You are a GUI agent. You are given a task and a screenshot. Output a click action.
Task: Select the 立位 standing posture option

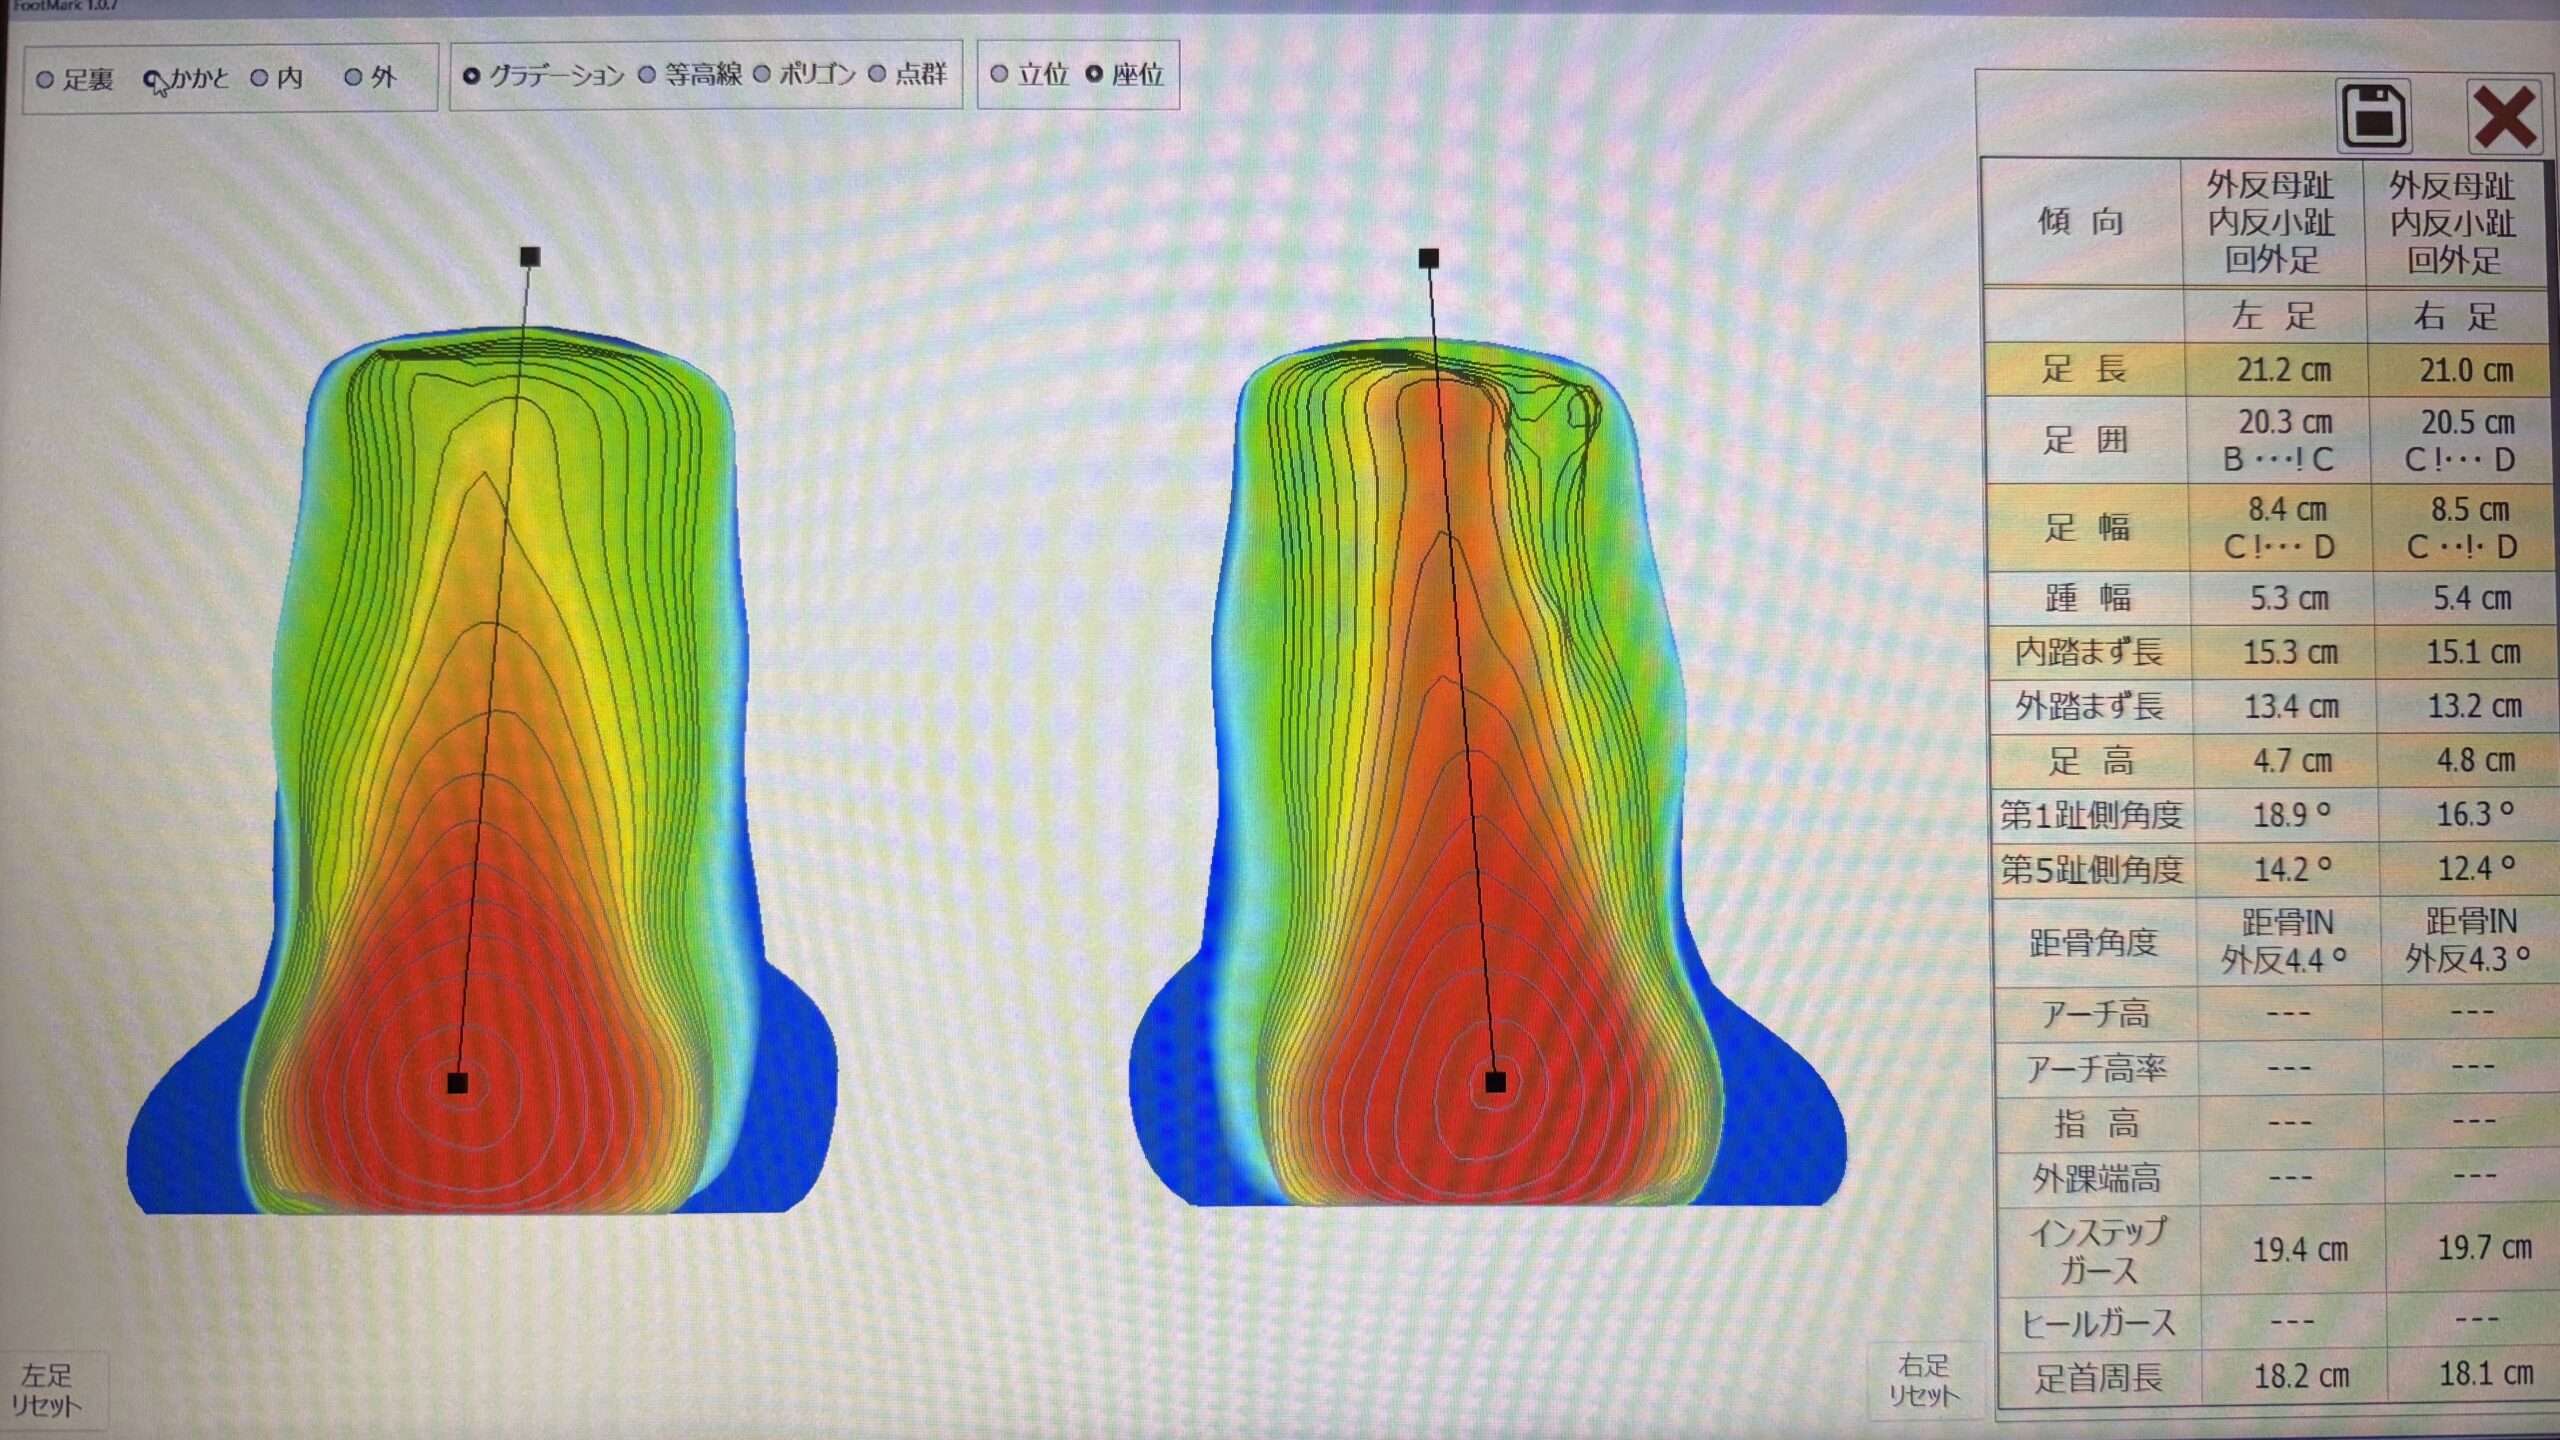click(999, 74)
